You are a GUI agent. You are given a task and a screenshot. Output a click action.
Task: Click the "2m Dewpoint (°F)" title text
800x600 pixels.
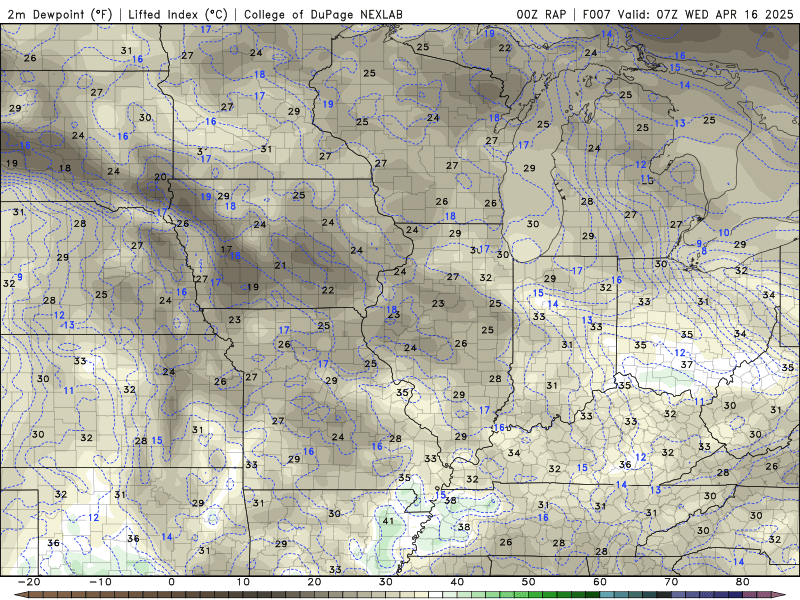point(60,14)
